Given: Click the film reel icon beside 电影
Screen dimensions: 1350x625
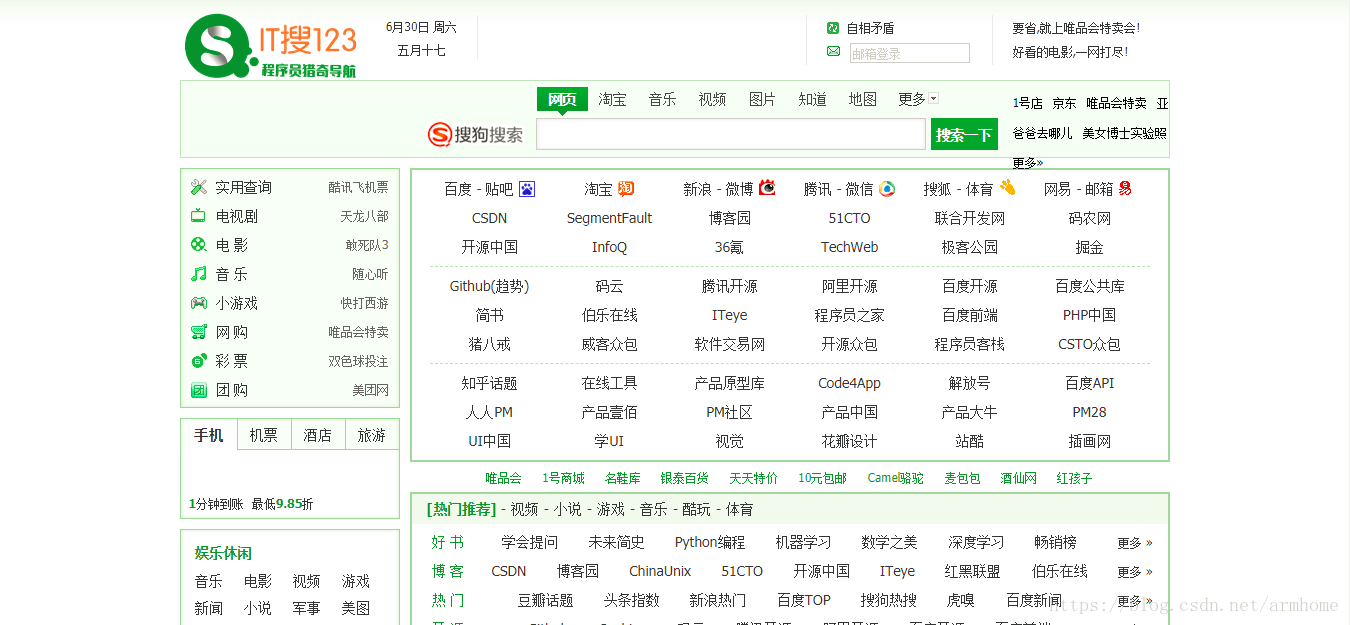Looking at the screenshot, I should click(x=199, y=245).
